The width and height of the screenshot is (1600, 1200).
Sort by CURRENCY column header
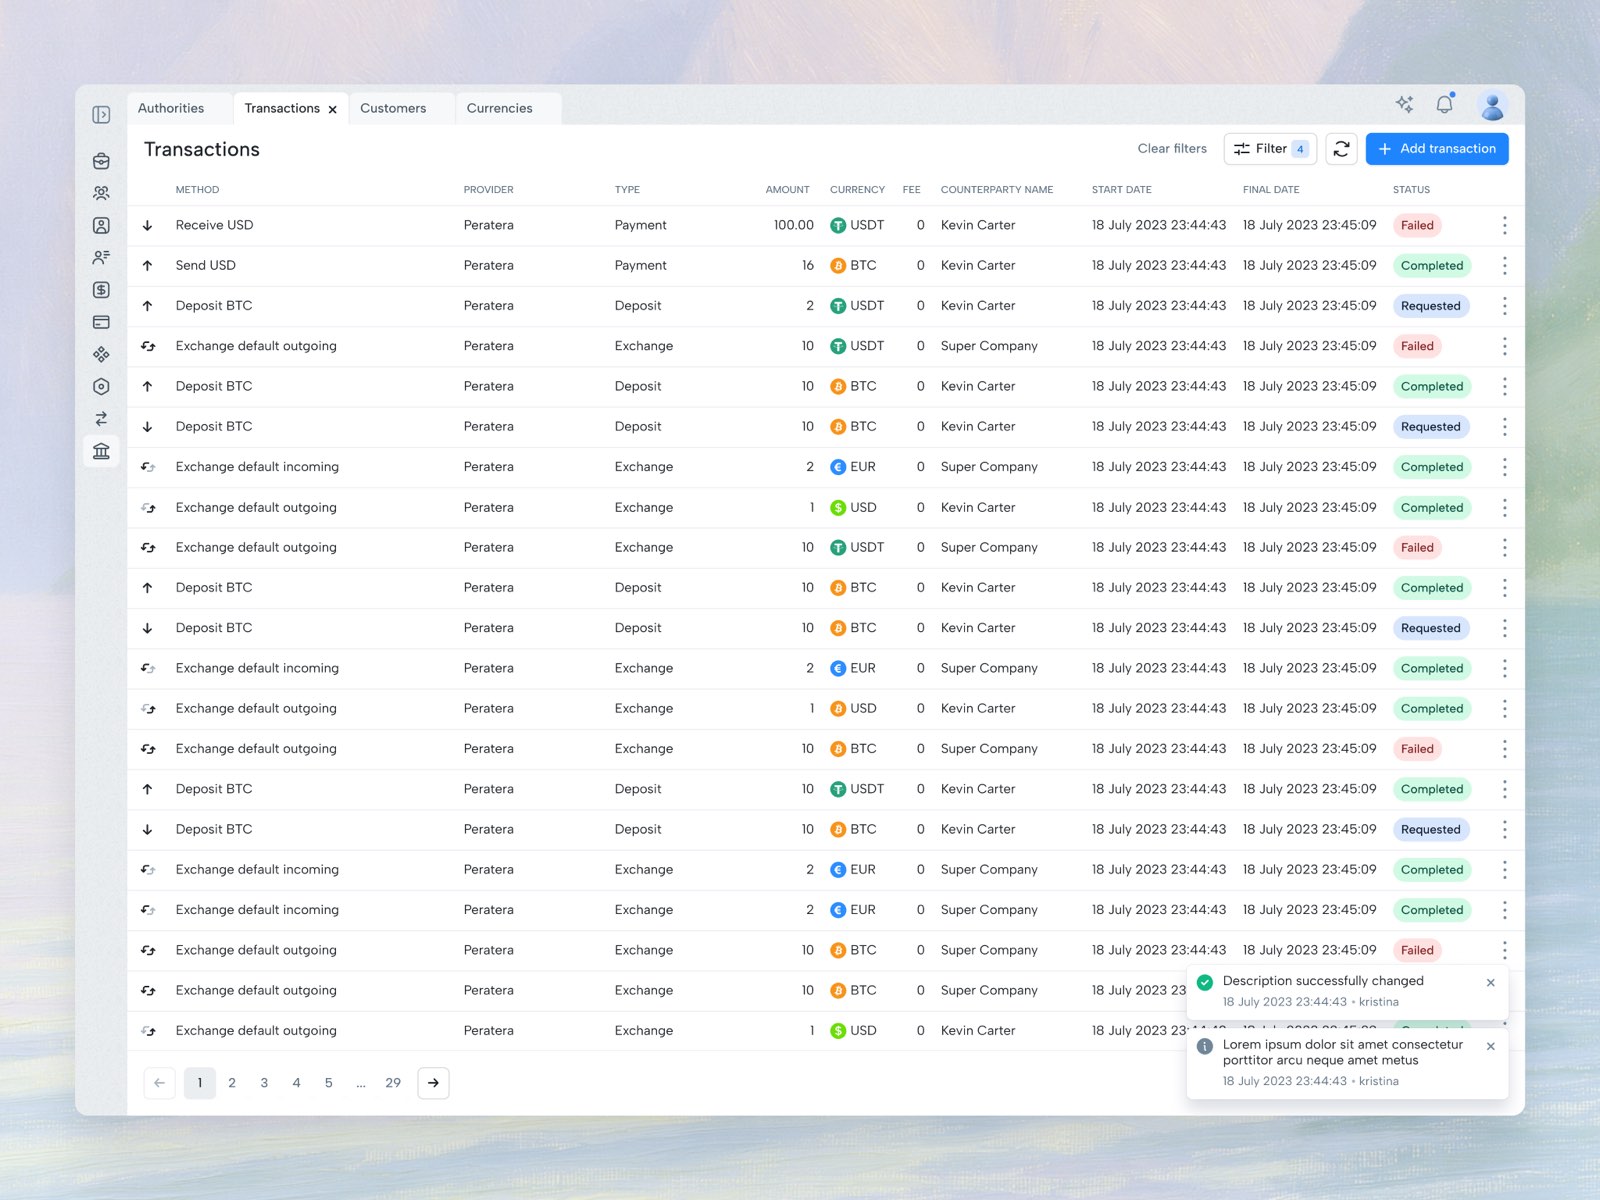[x=857, y=190]
